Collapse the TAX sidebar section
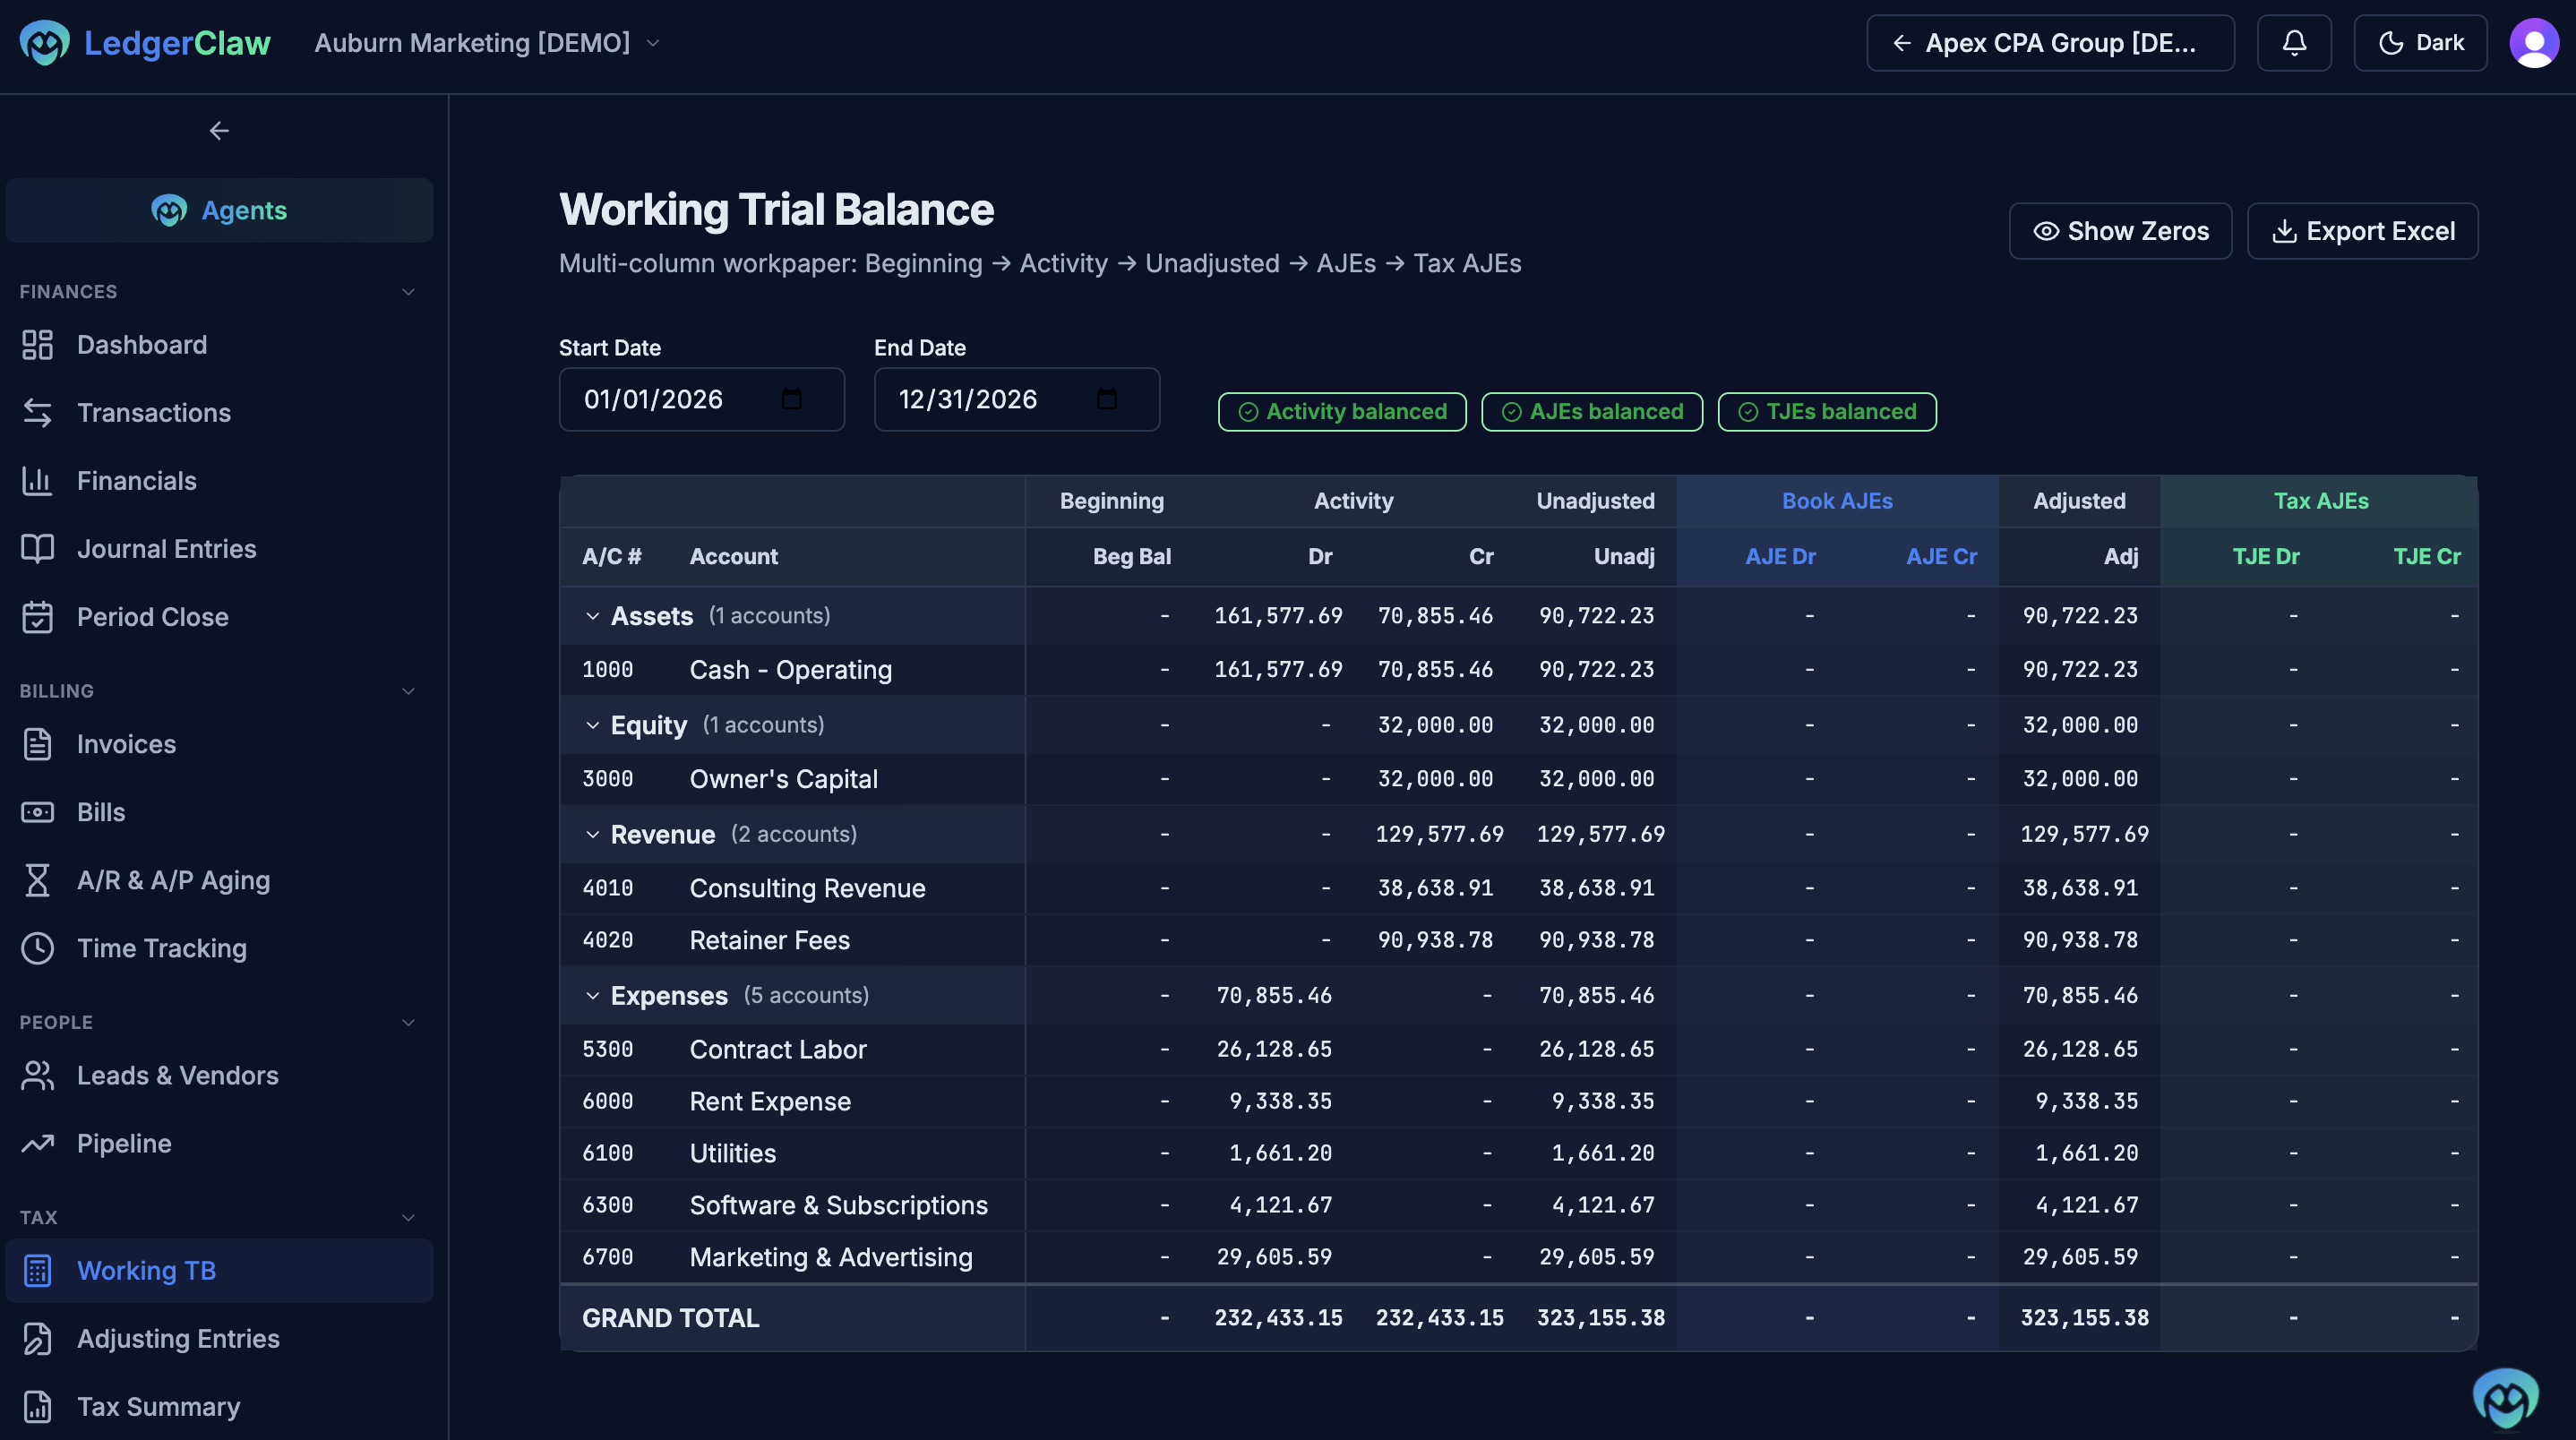The image size is (2576, 1440). point(408,1217)
